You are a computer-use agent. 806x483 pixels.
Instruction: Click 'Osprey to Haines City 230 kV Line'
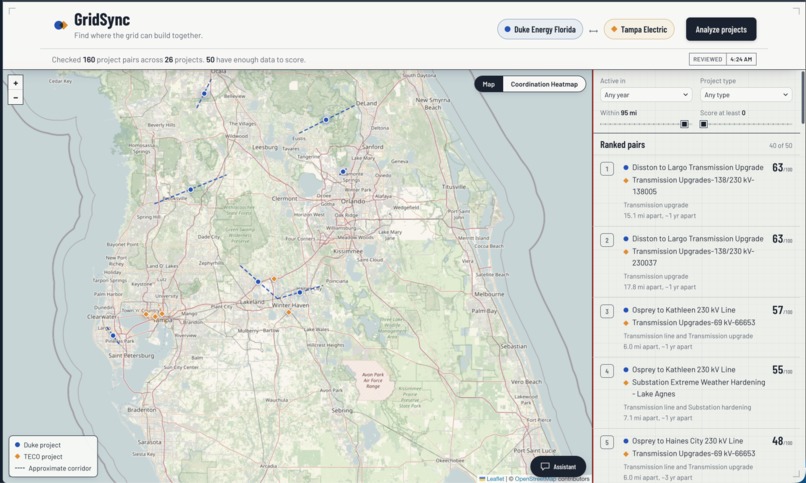[687, 441]
